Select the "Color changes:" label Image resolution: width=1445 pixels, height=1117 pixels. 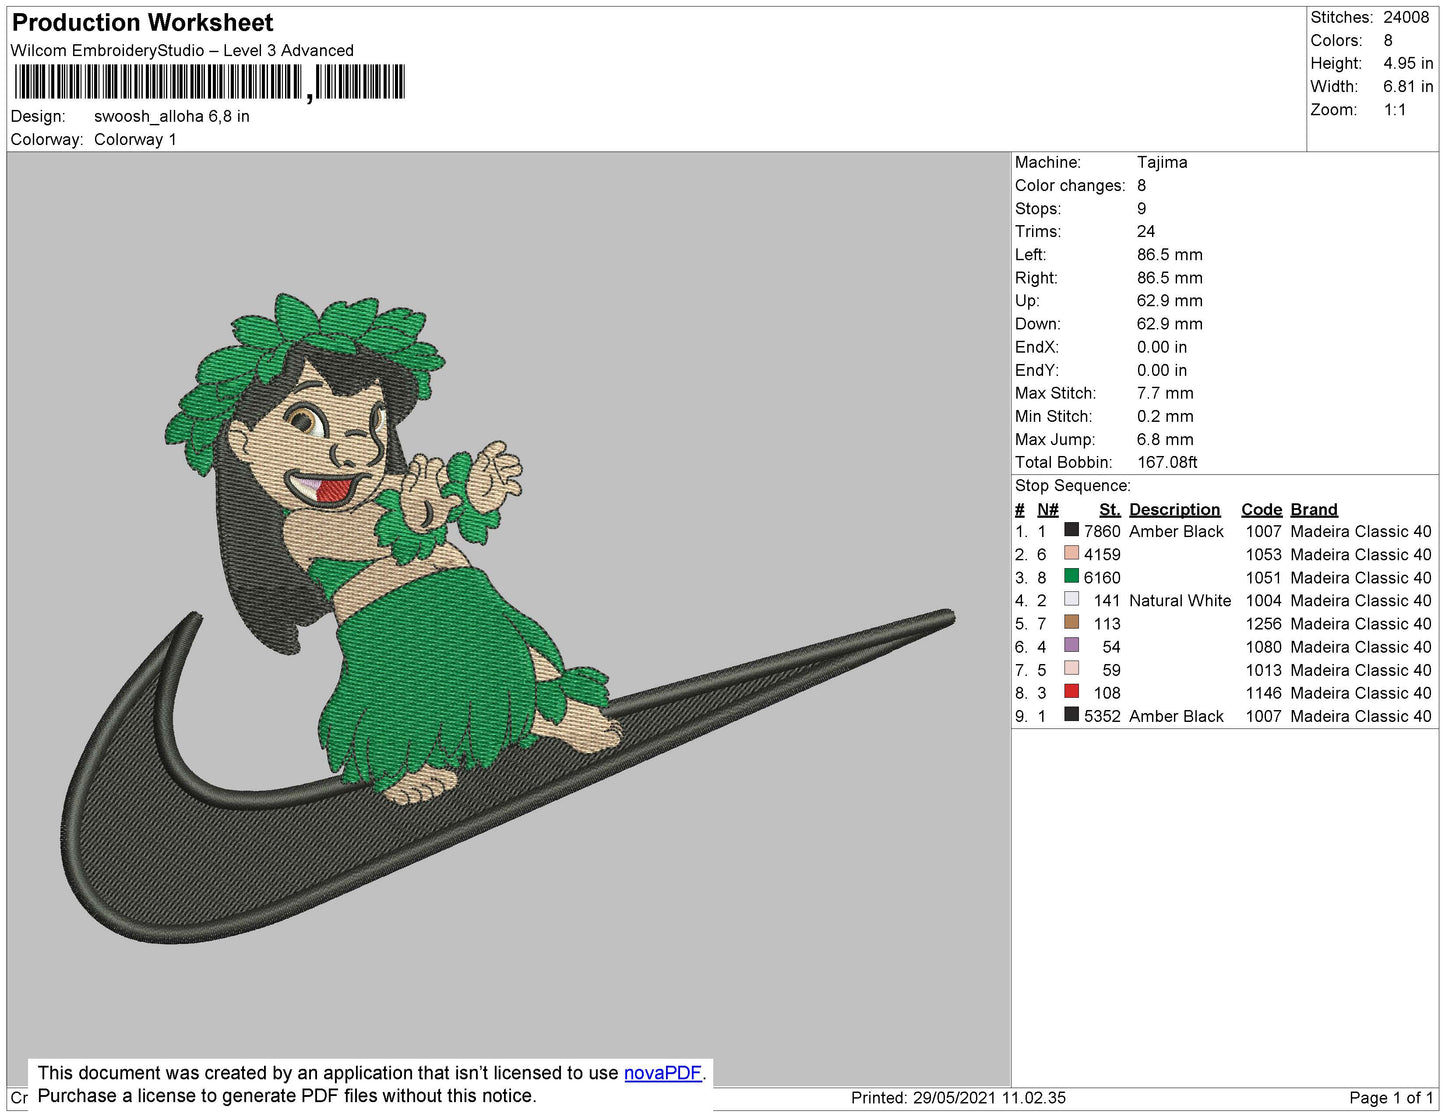click(x=1070, y=185)
